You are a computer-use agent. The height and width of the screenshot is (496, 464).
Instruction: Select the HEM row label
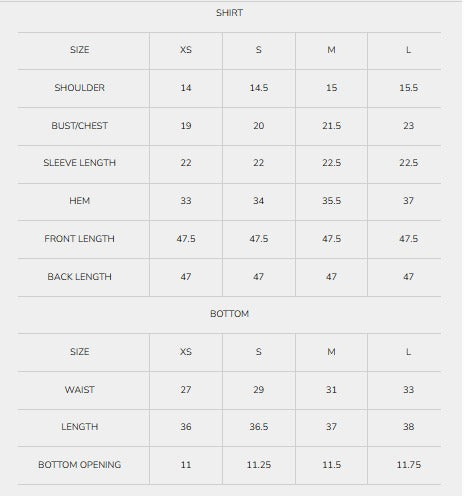80,201
